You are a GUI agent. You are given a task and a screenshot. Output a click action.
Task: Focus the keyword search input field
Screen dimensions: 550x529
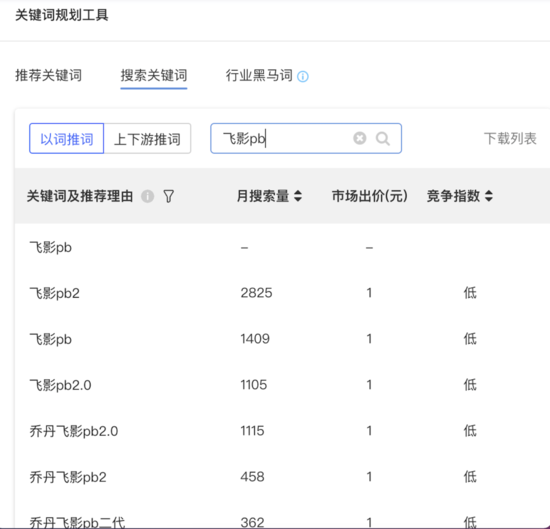pos(306,138)
